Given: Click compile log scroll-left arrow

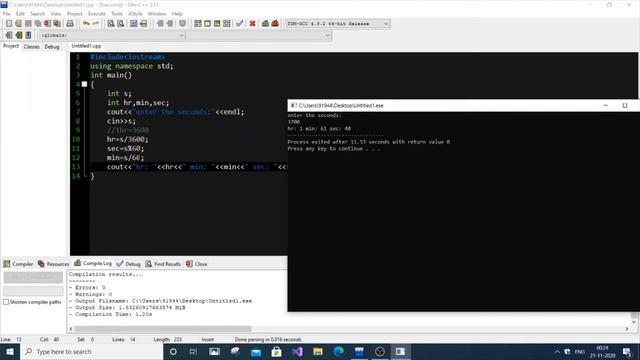Looking at the screenshot, I should (71, 329).
